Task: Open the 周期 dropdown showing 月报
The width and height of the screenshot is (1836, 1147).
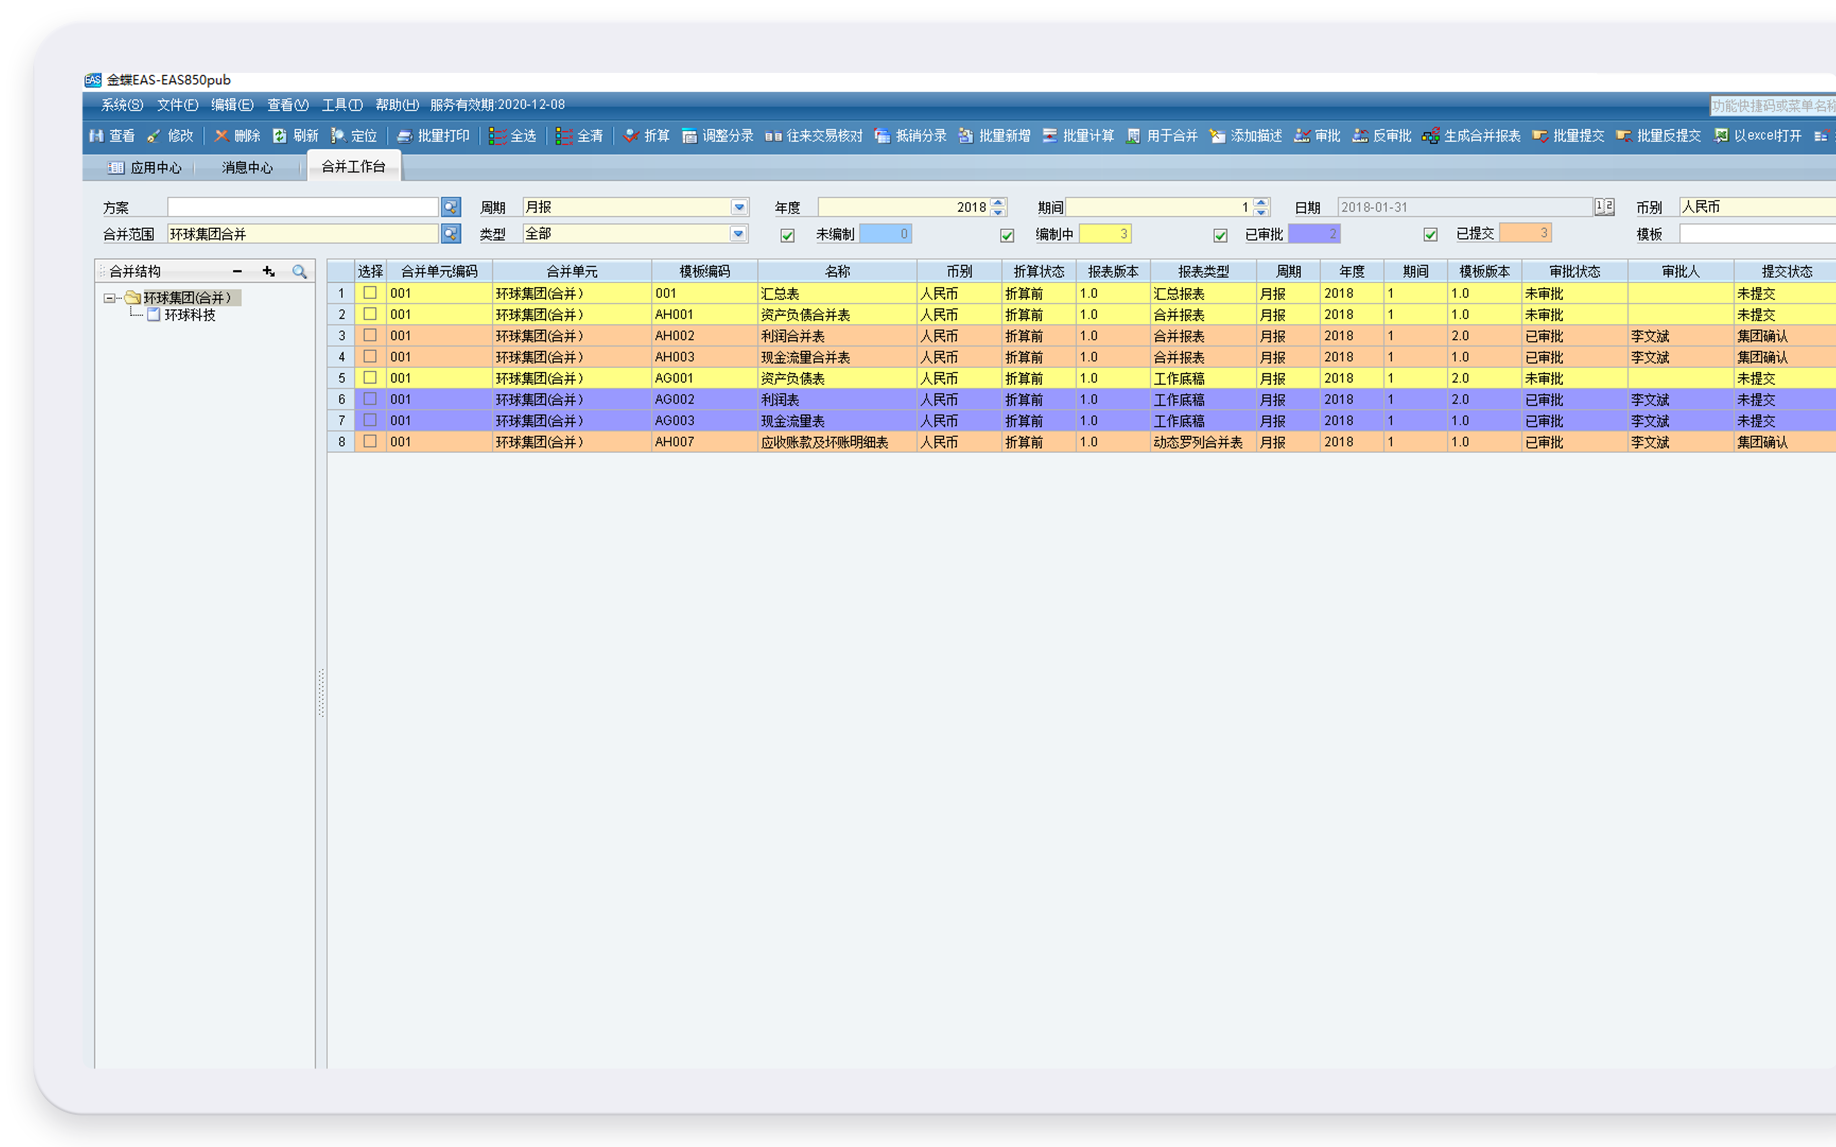Action: 738,207
